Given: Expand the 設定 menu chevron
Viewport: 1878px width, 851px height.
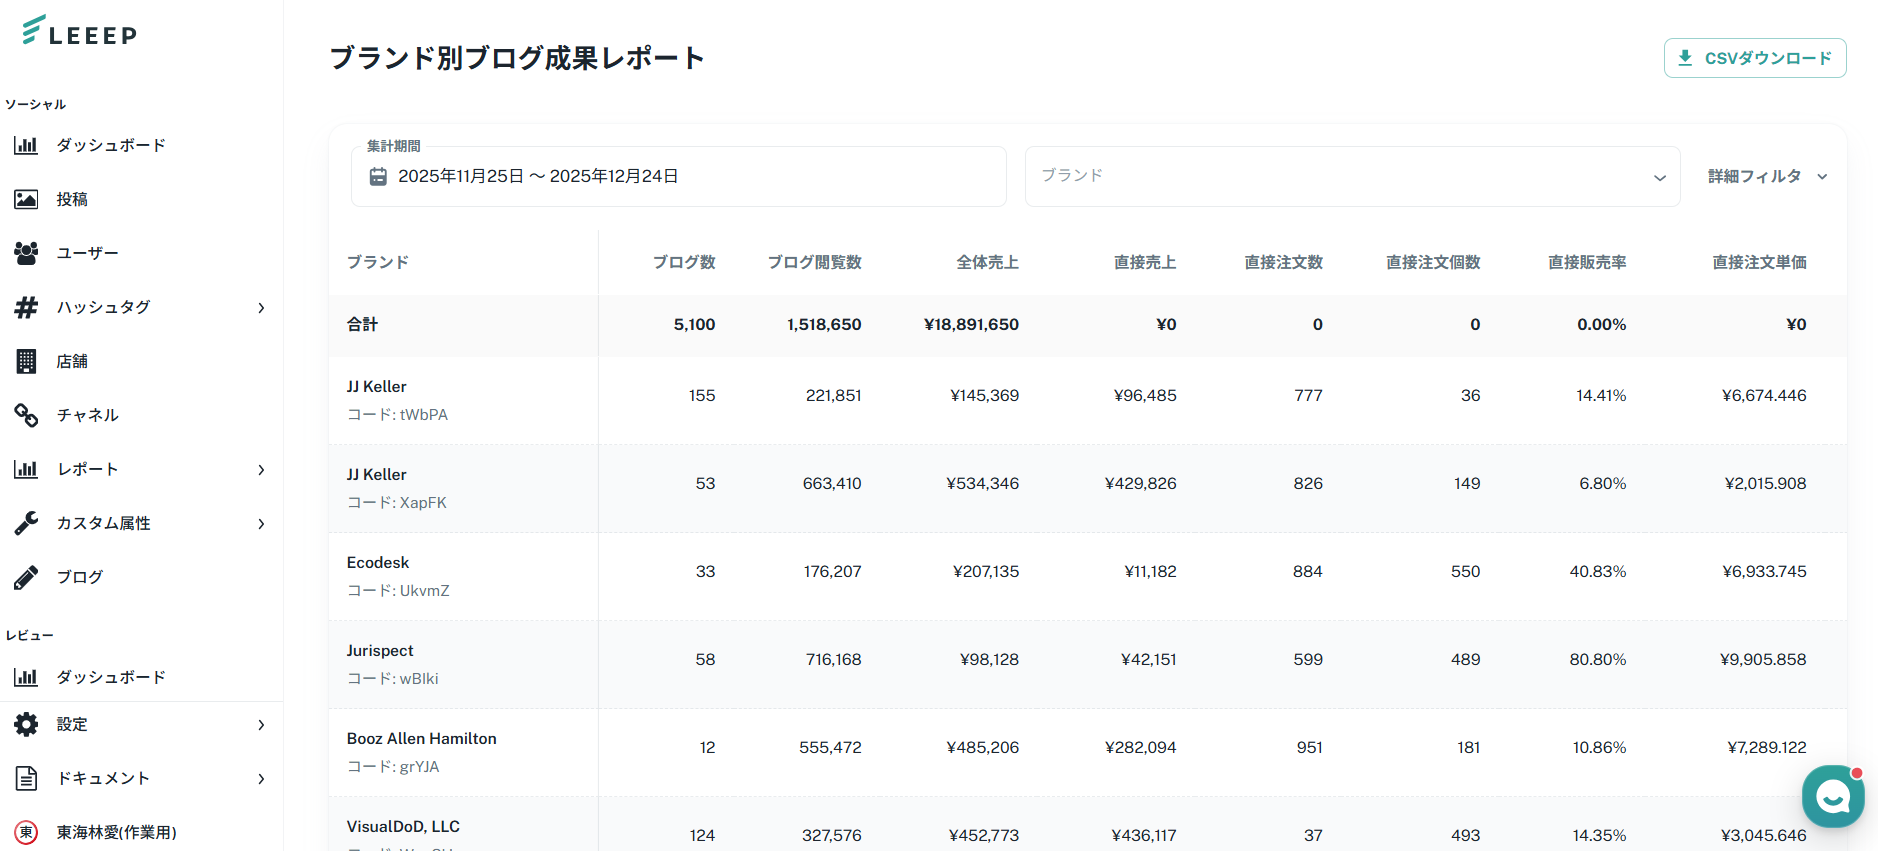Looking at the screenshot, I should [261, 725].
